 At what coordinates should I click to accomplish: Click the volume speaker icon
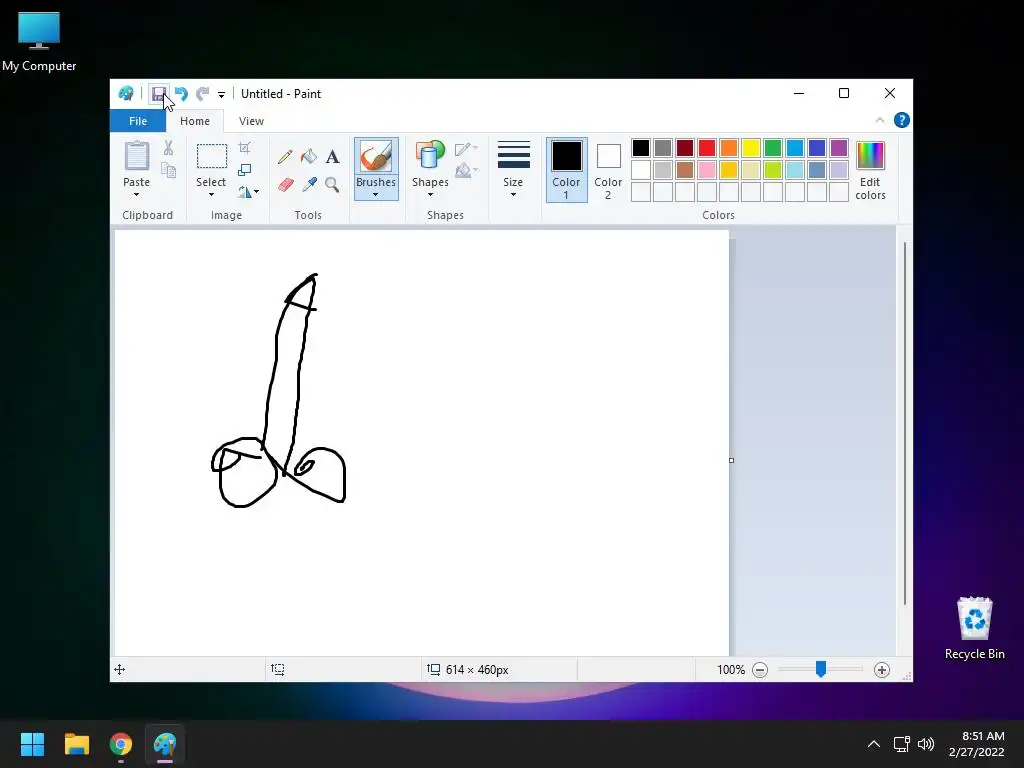coord(925,744)
